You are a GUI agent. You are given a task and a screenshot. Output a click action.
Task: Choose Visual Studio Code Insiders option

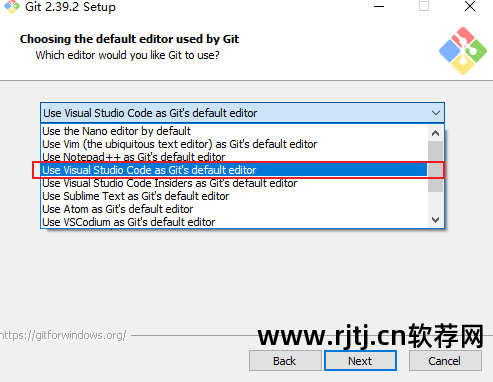234,183
